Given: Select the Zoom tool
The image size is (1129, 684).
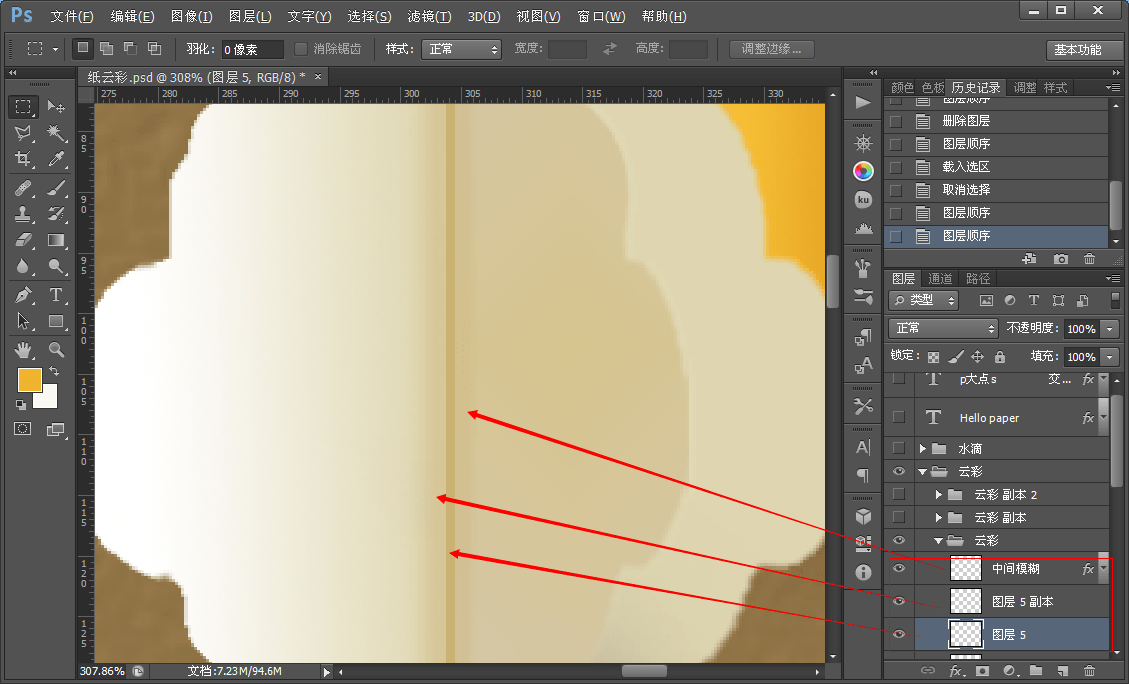Looking at the screenshot, I should [55, 350].
